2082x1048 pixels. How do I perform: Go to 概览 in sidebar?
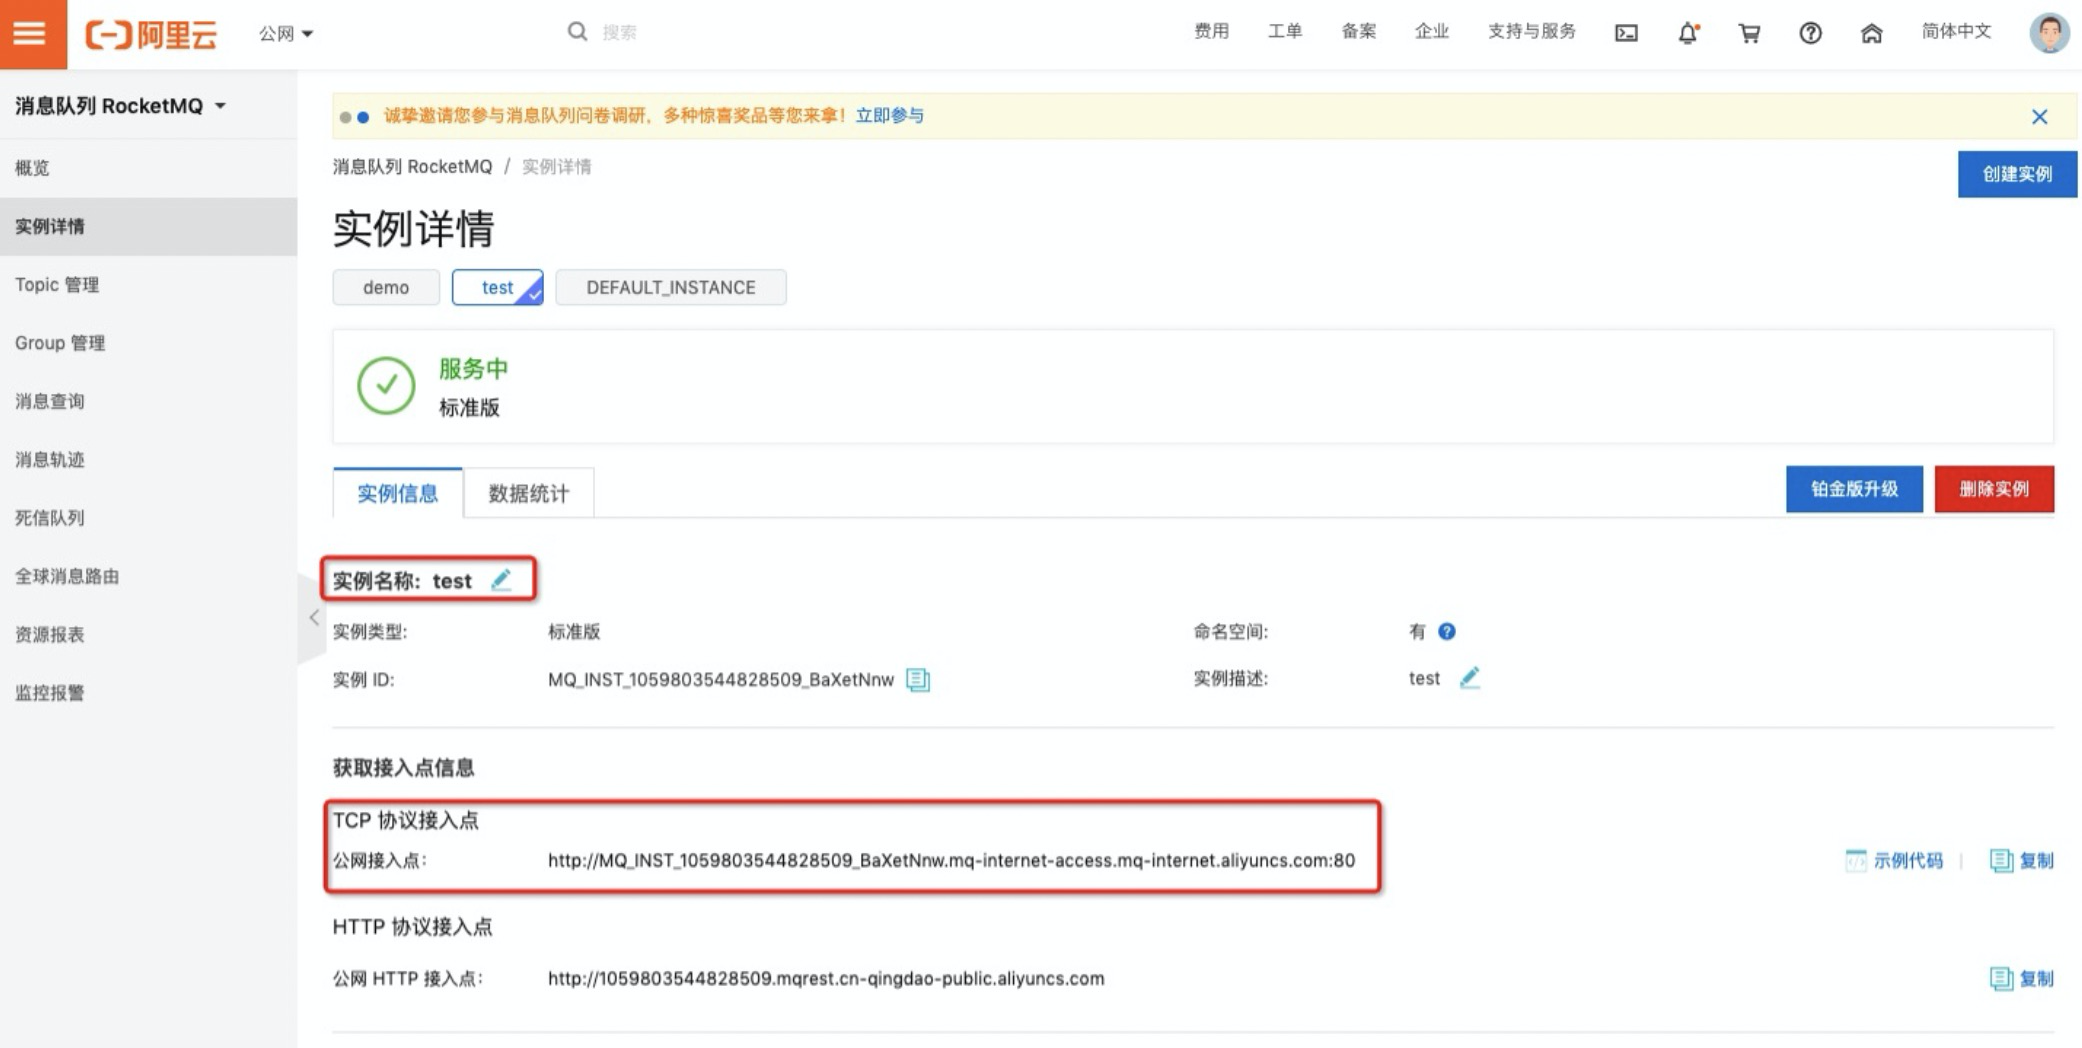(148, 168)
